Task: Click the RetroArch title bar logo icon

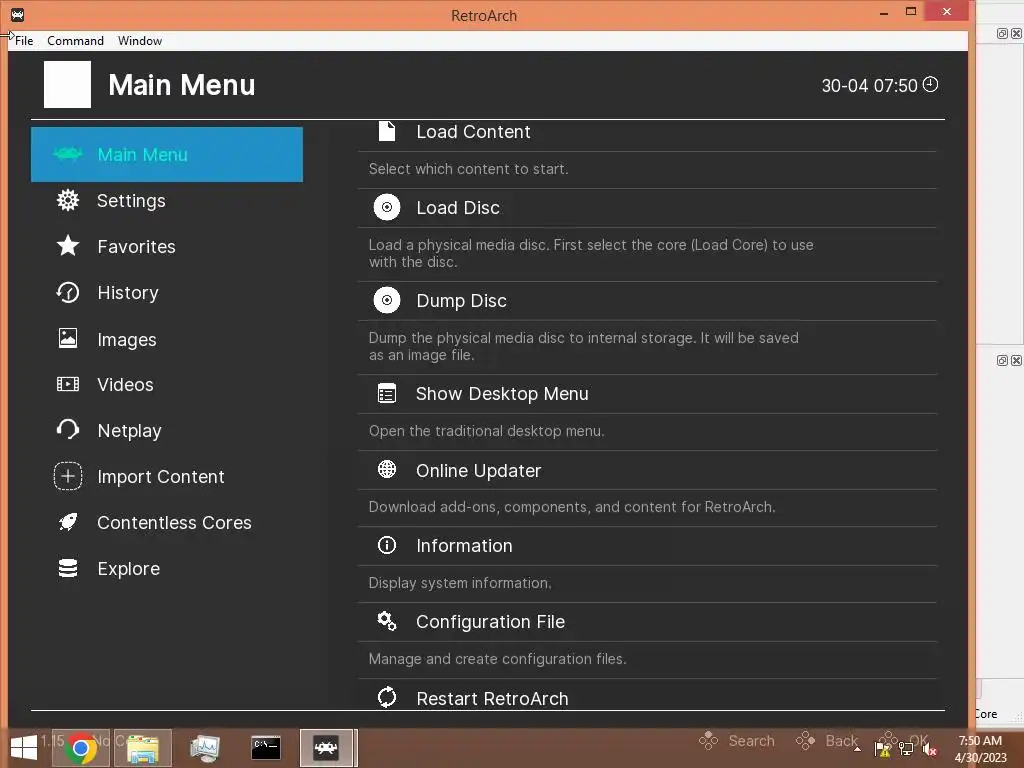Action: pyautogui.click(x=18, y=14)
